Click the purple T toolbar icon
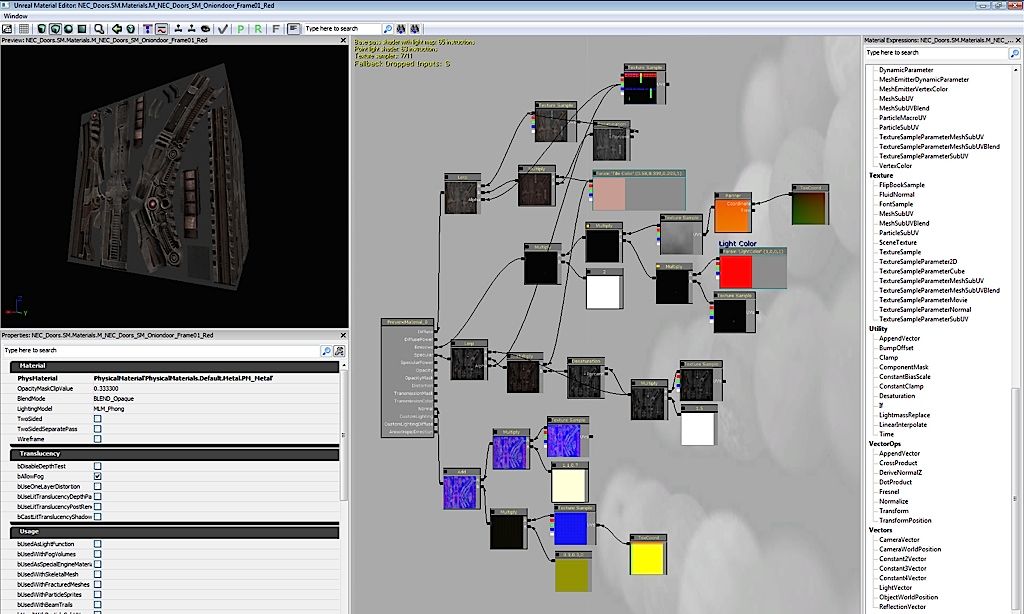Screen dimensions: 1024x614 point(148,29)
